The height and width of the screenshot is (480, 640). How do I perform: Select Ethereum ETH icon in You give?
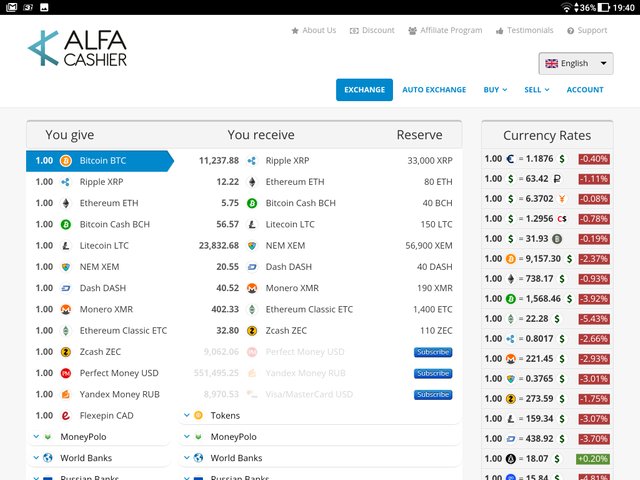[66, 203]
